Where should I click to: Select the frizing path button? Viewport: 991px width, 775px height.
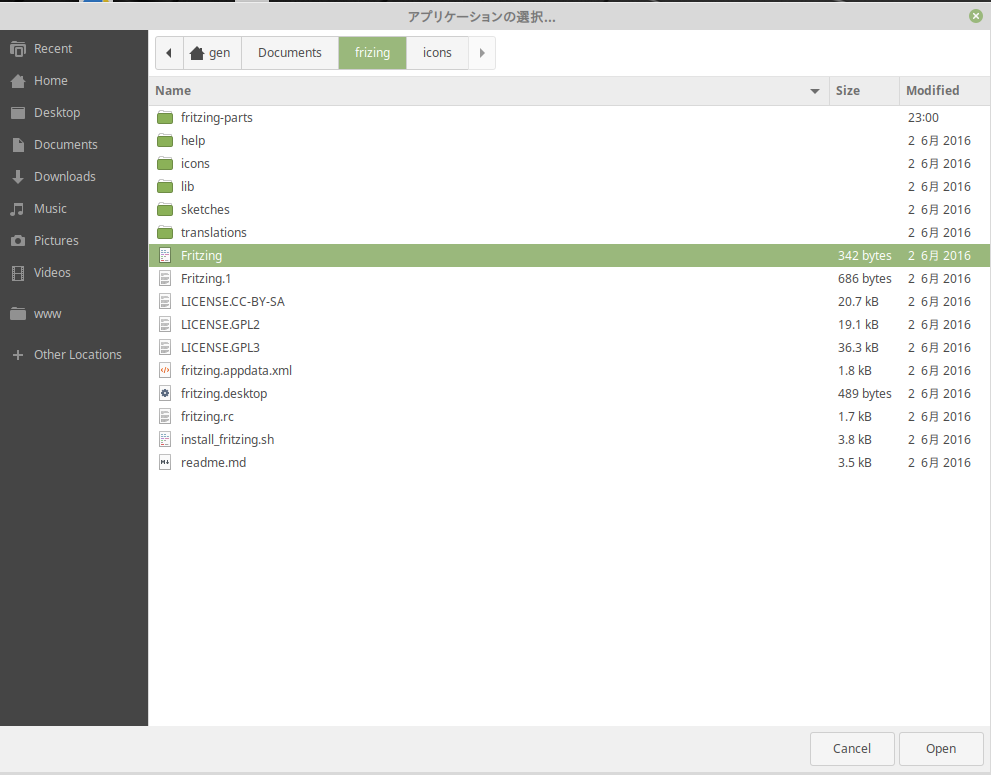[372, 53]
